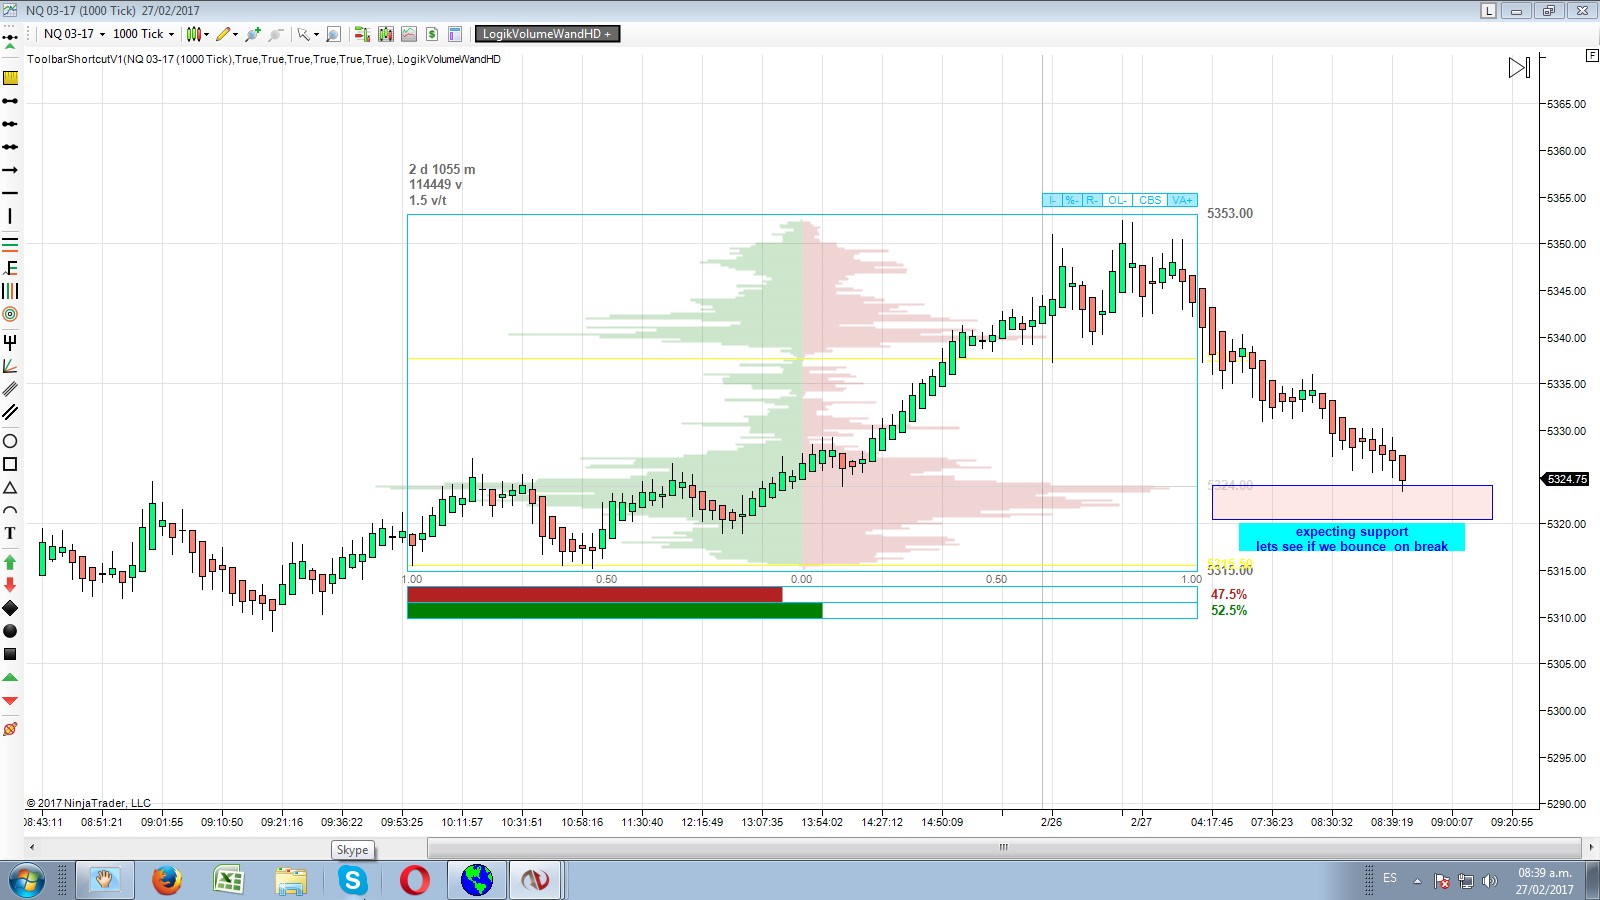The image size is (1600, 900).
Task: Select the rectangle drawing tool
Action: pos(10,464)
